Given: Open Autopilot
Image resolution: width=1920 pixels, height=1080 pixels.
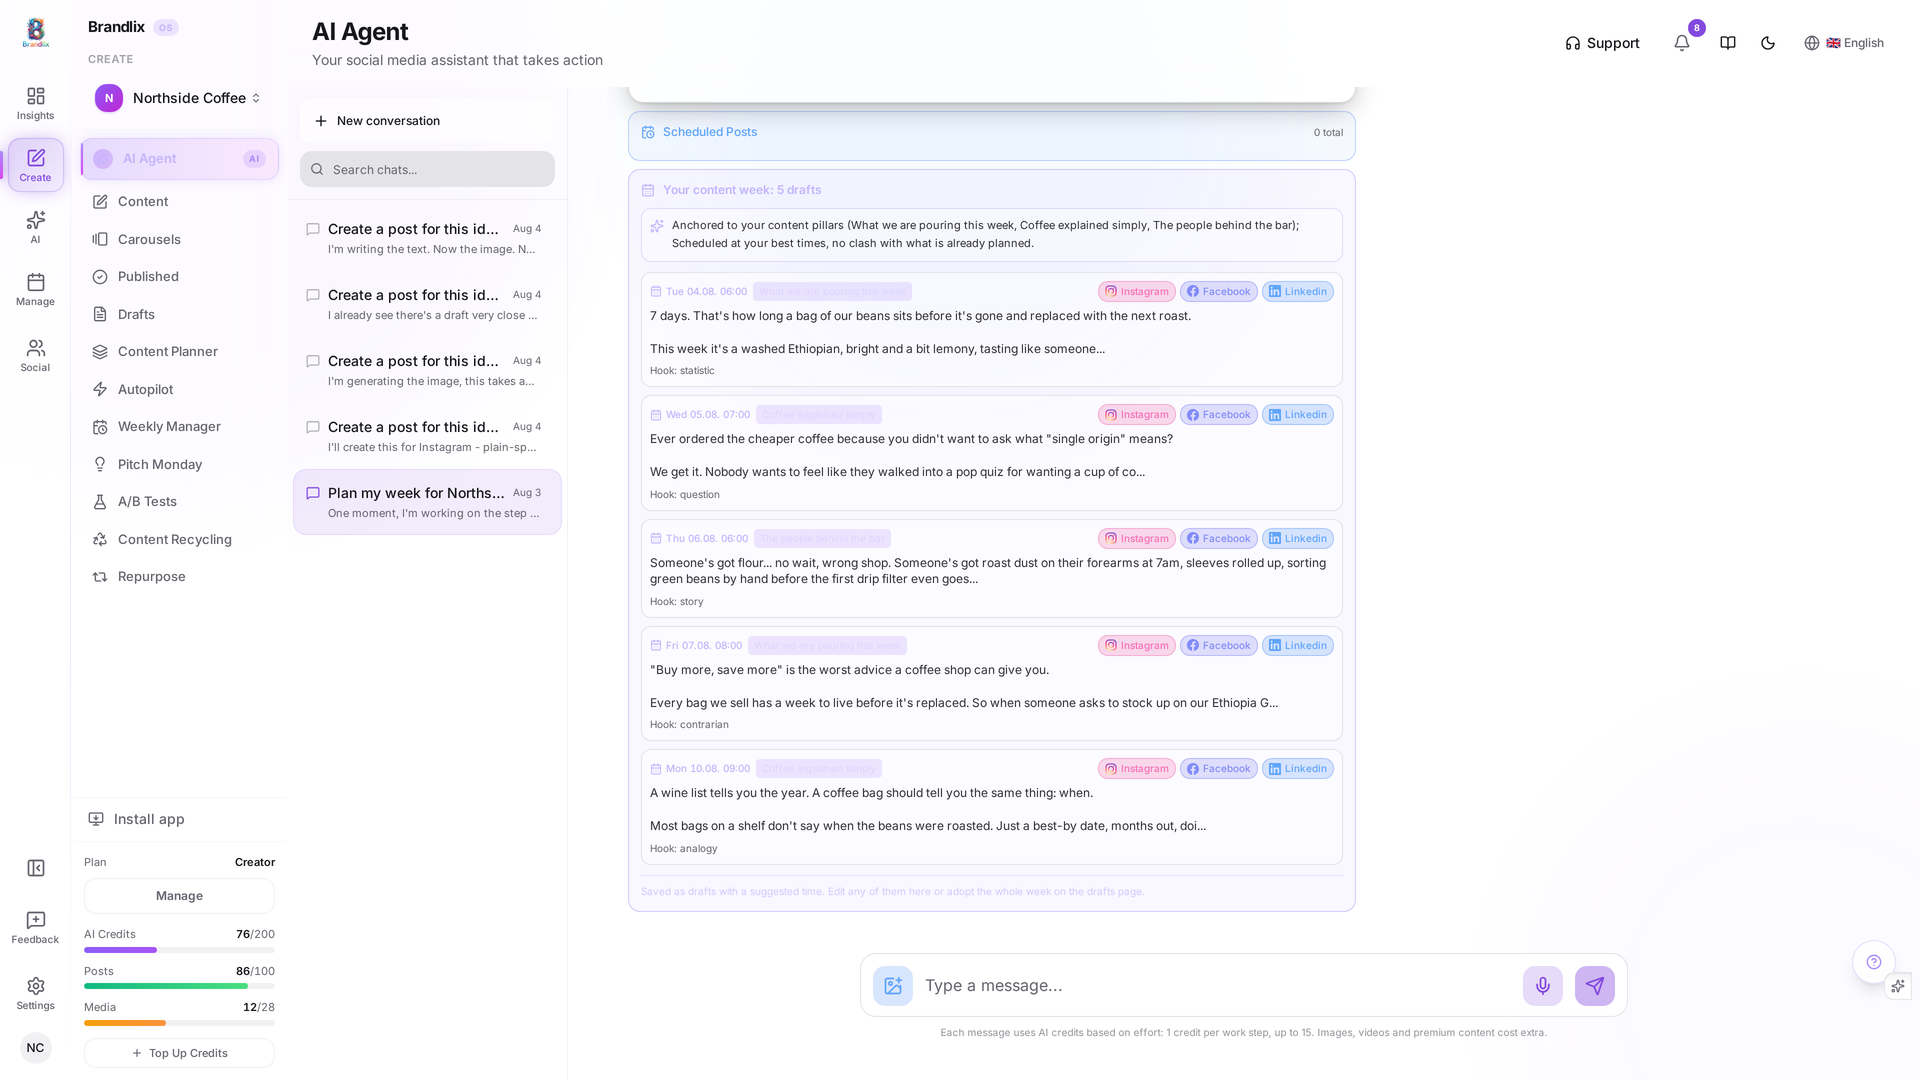Looking at the screenshot, I should tap(180, 389).
